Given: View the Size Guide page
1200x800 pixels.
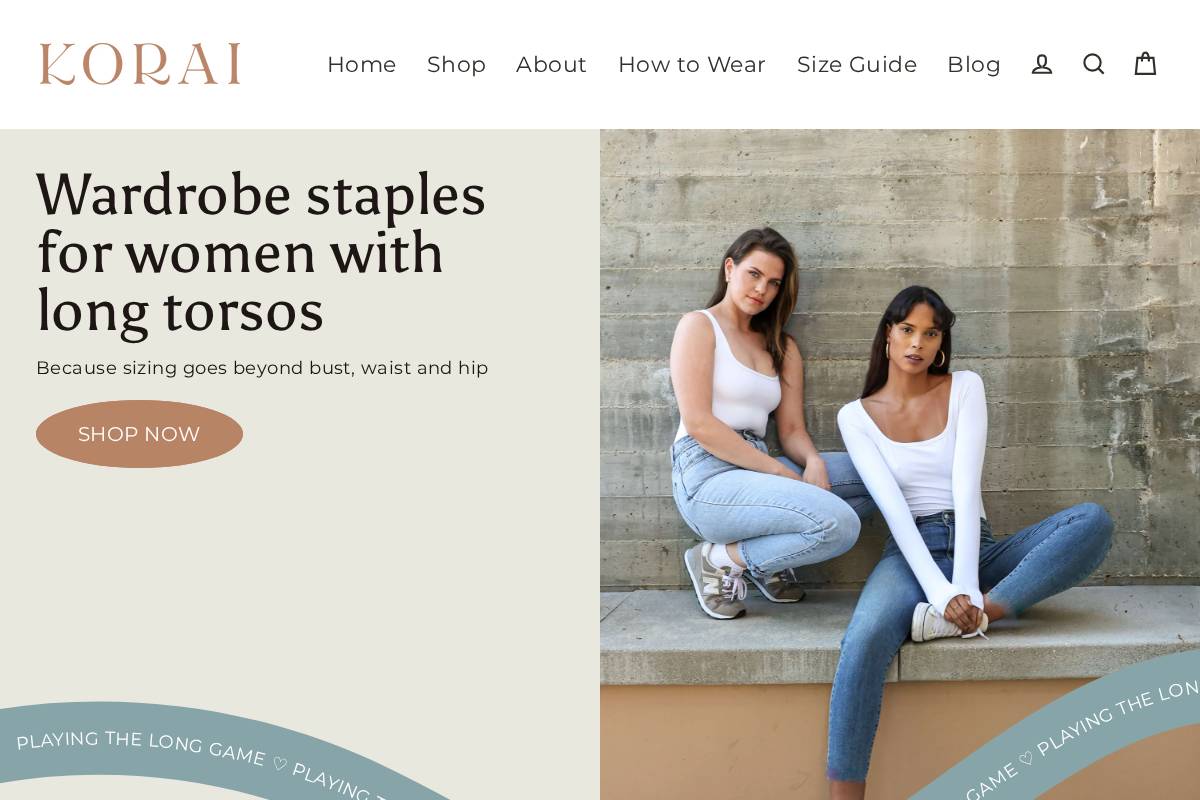Looking at the screenshot, I should pos(857,64).
